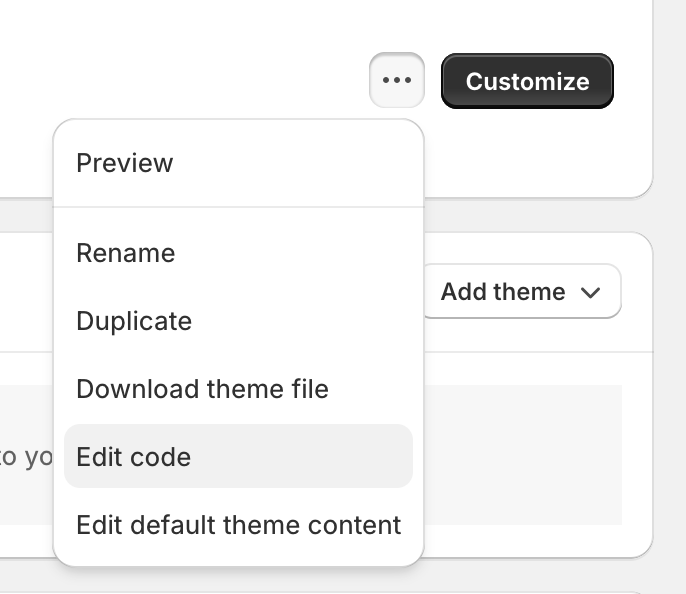Choose Rename in the actions menu
This screenshot has height=594, width=686.
click(126, 253)
